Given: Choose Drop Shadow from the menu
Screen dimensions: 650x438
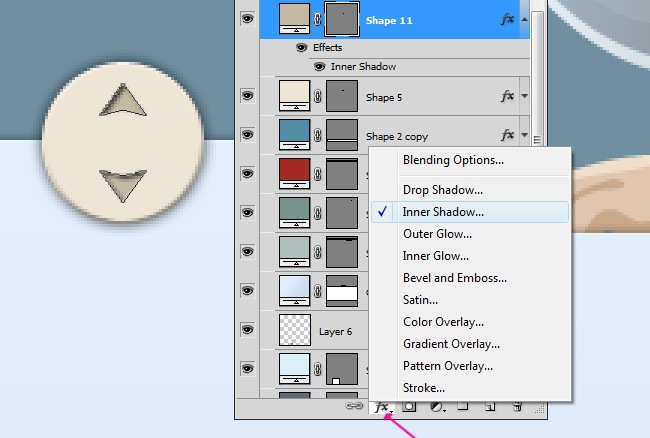Looking at the screenshot, I should coord(442,189).
